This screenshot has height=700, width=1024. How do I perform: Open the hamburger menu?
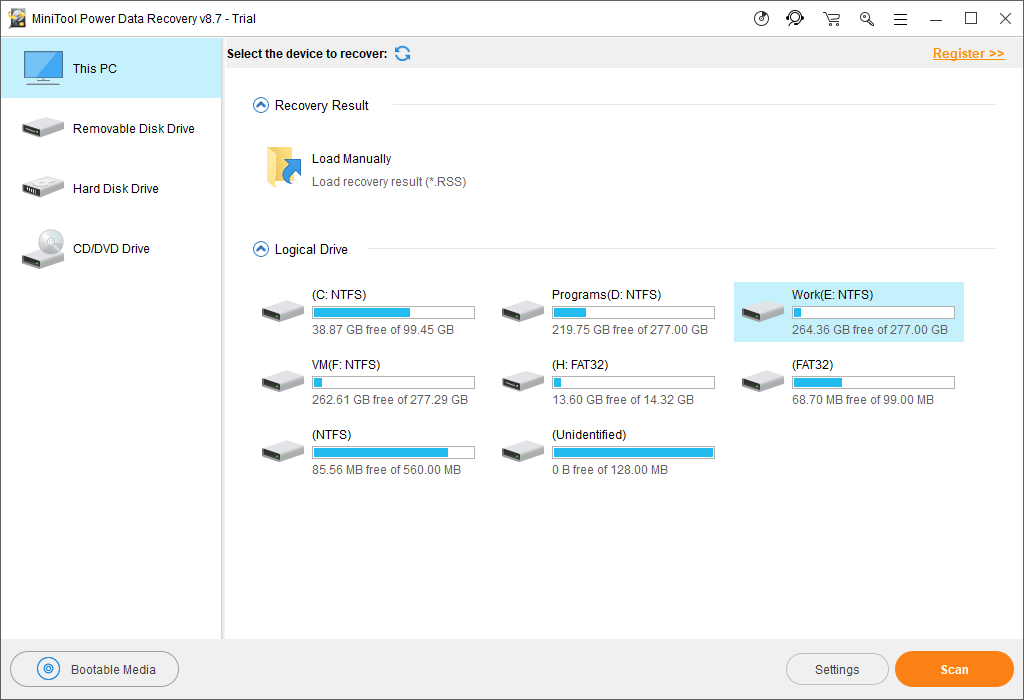[901, 18]
